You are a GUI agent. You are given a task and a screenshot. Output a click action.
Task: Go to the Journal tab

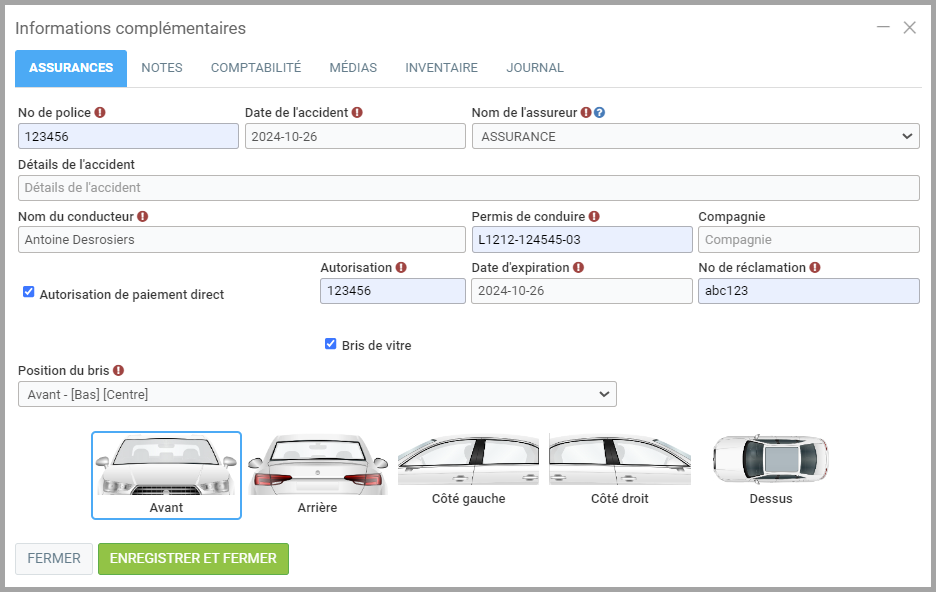[535, 68]
